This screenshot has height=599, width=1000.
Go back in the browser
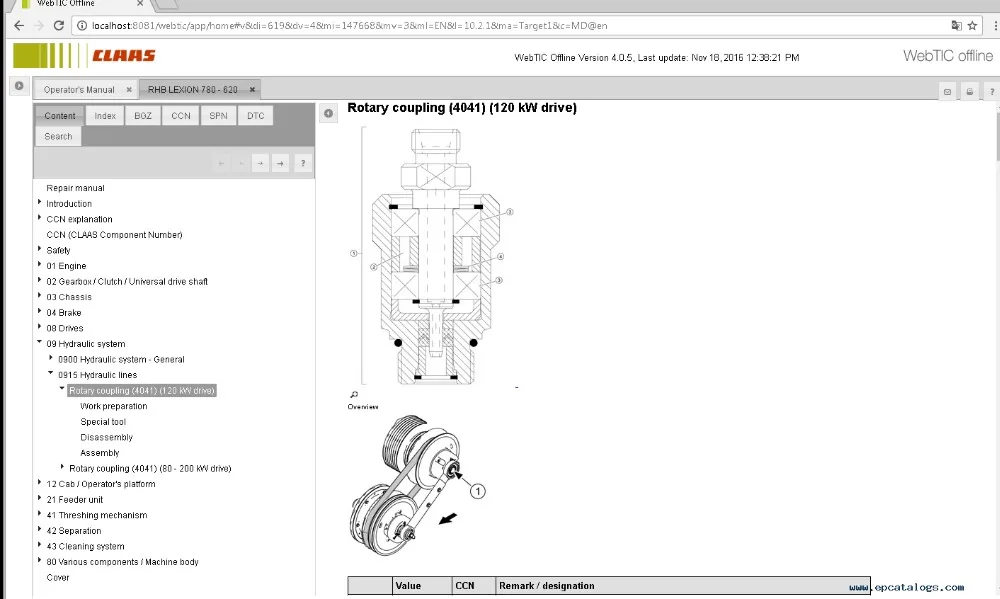pos(18,26)
